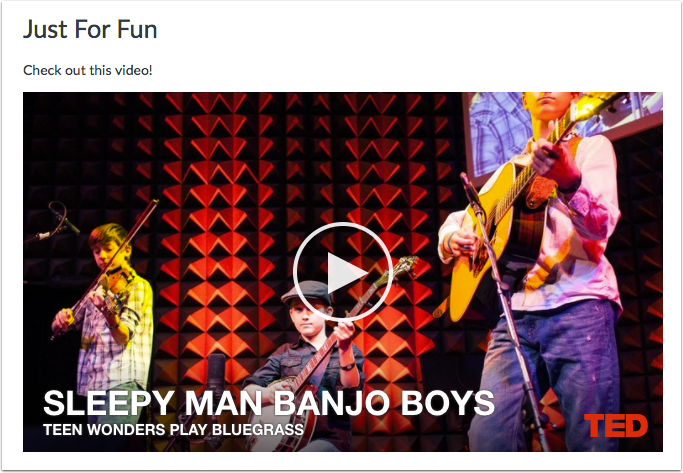Click the overhead microphone above the fiddler

(x=61, y=222)
